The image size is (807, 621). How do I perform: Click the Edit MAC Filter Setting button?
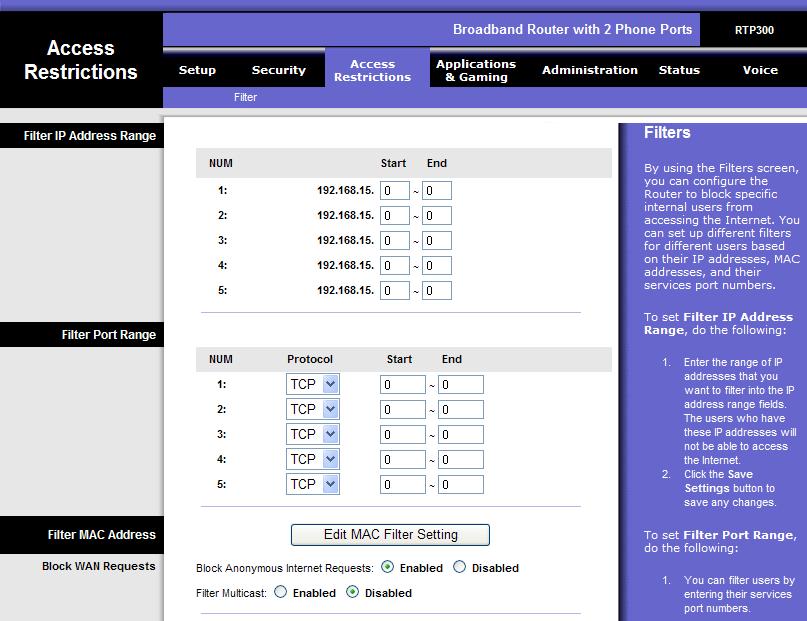click(x=390, y=535)
